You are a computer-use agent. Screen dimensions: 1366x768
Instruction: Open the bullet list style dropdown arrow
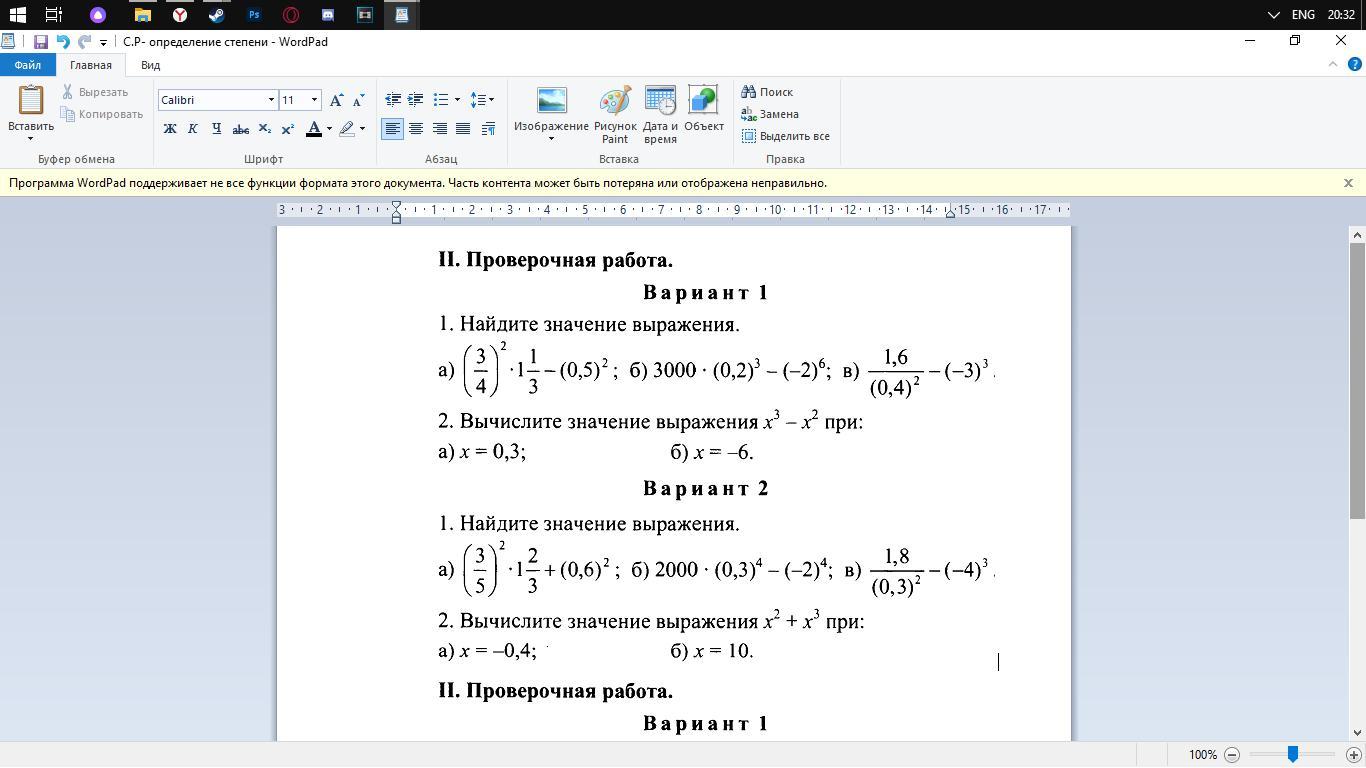[x=457, y=100]
